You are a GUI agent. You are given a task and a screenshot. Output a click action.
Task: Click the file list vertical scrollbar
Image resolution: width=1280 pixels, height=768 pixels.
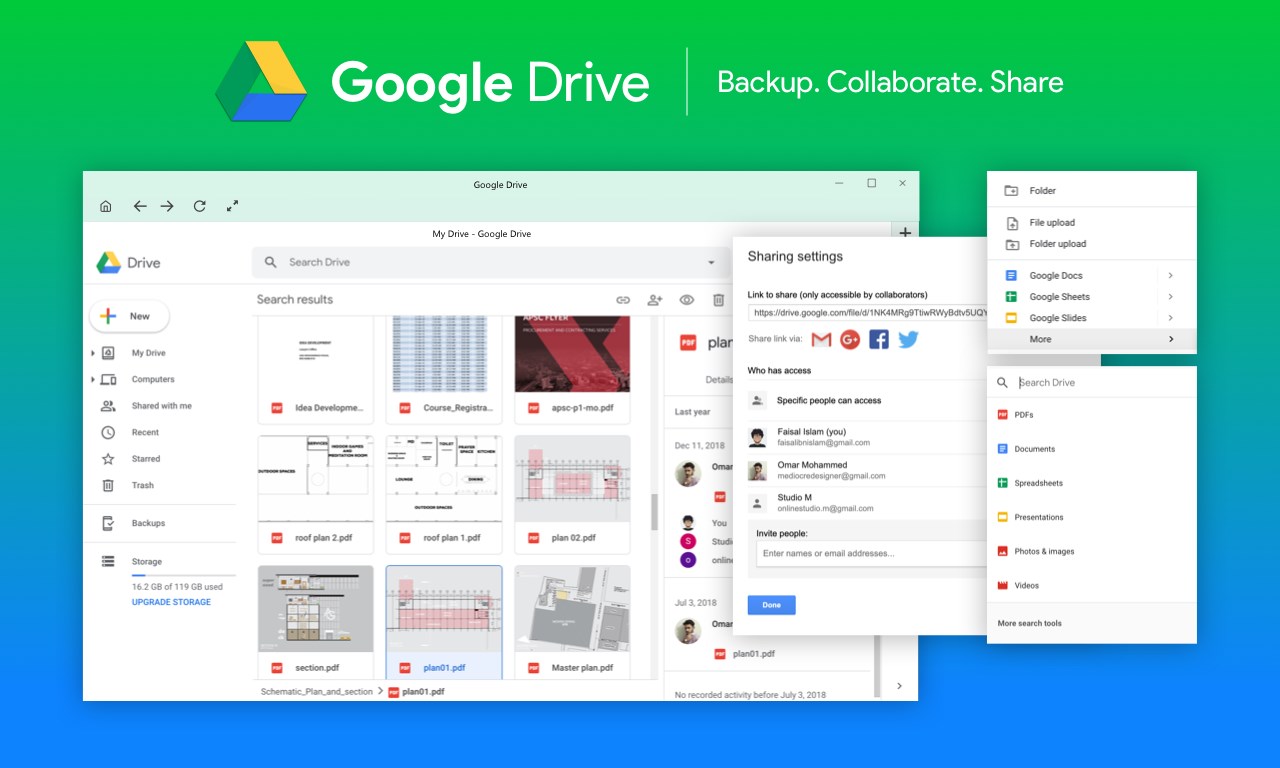[x=655, y=513]
